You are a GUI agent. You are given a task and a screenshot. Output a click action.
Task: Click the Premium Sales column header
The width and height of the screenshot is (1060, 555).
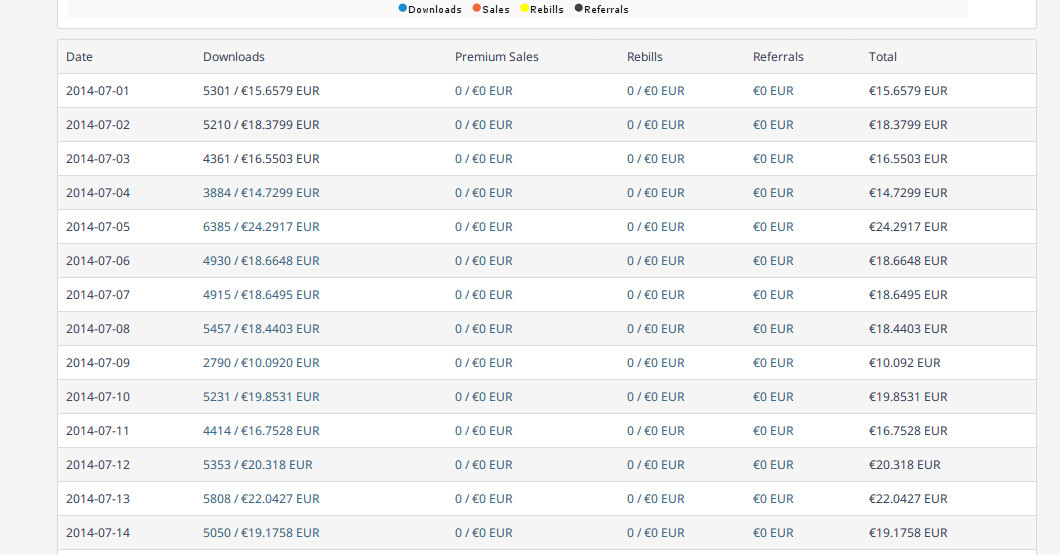click(x=496, y=57)
